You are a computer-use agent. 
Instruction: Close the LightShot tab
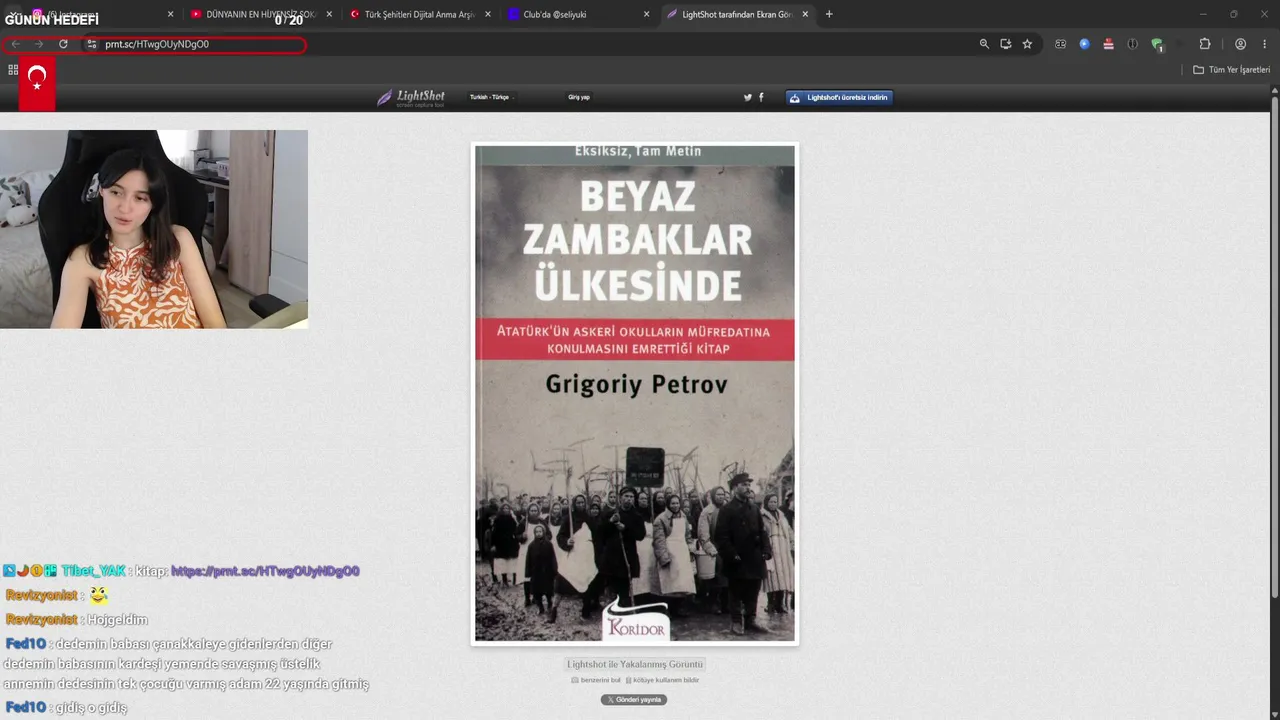pos(805,15)
